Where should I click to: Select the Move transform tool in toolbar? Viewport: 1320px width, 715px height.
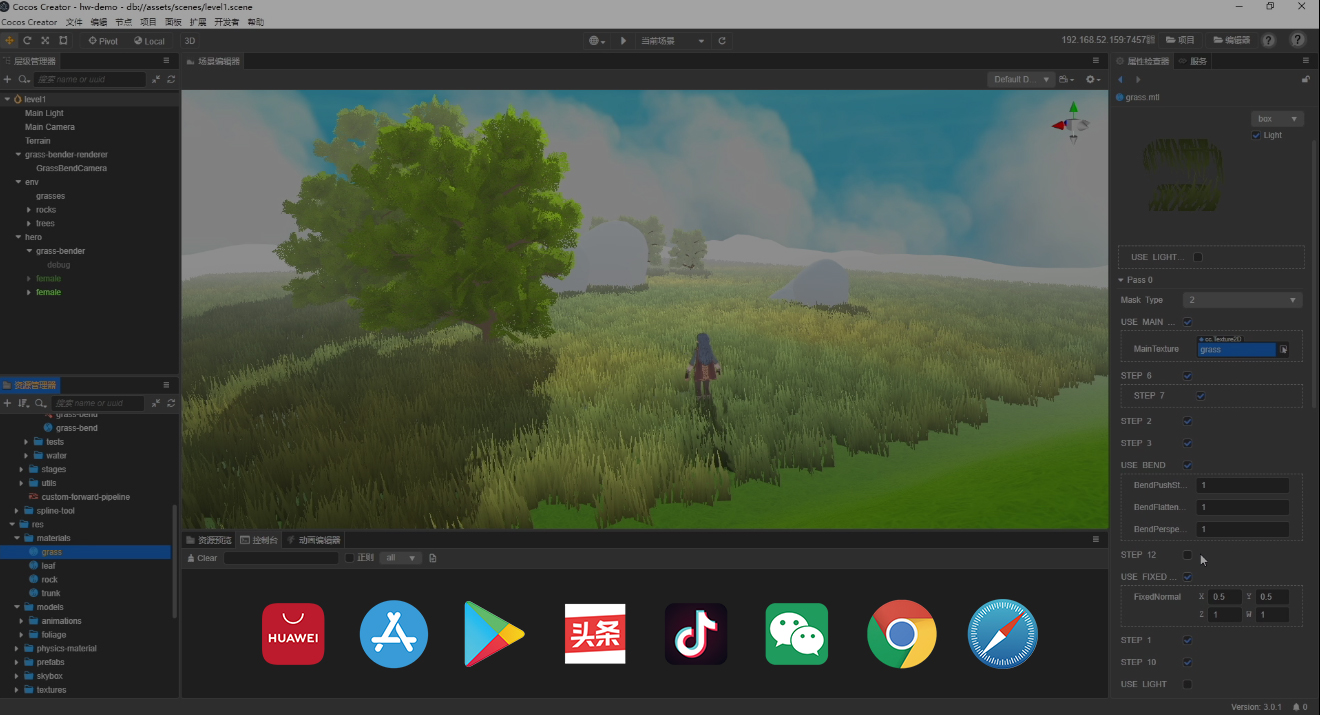10,41
